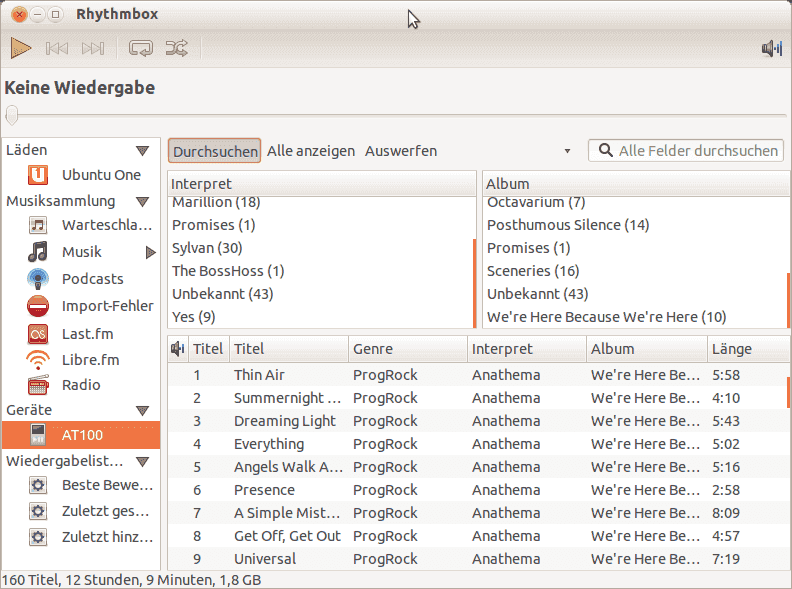Sort tracks by Genre column header
This screenshot has width=792, height=589.
pos(408,349)
